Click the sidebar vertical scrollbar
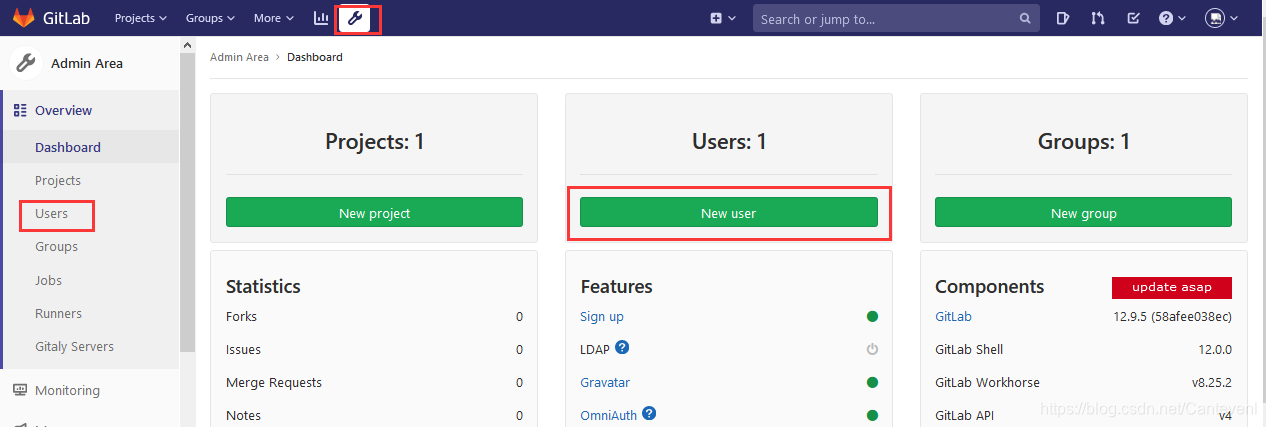 (x=187, y=200)
